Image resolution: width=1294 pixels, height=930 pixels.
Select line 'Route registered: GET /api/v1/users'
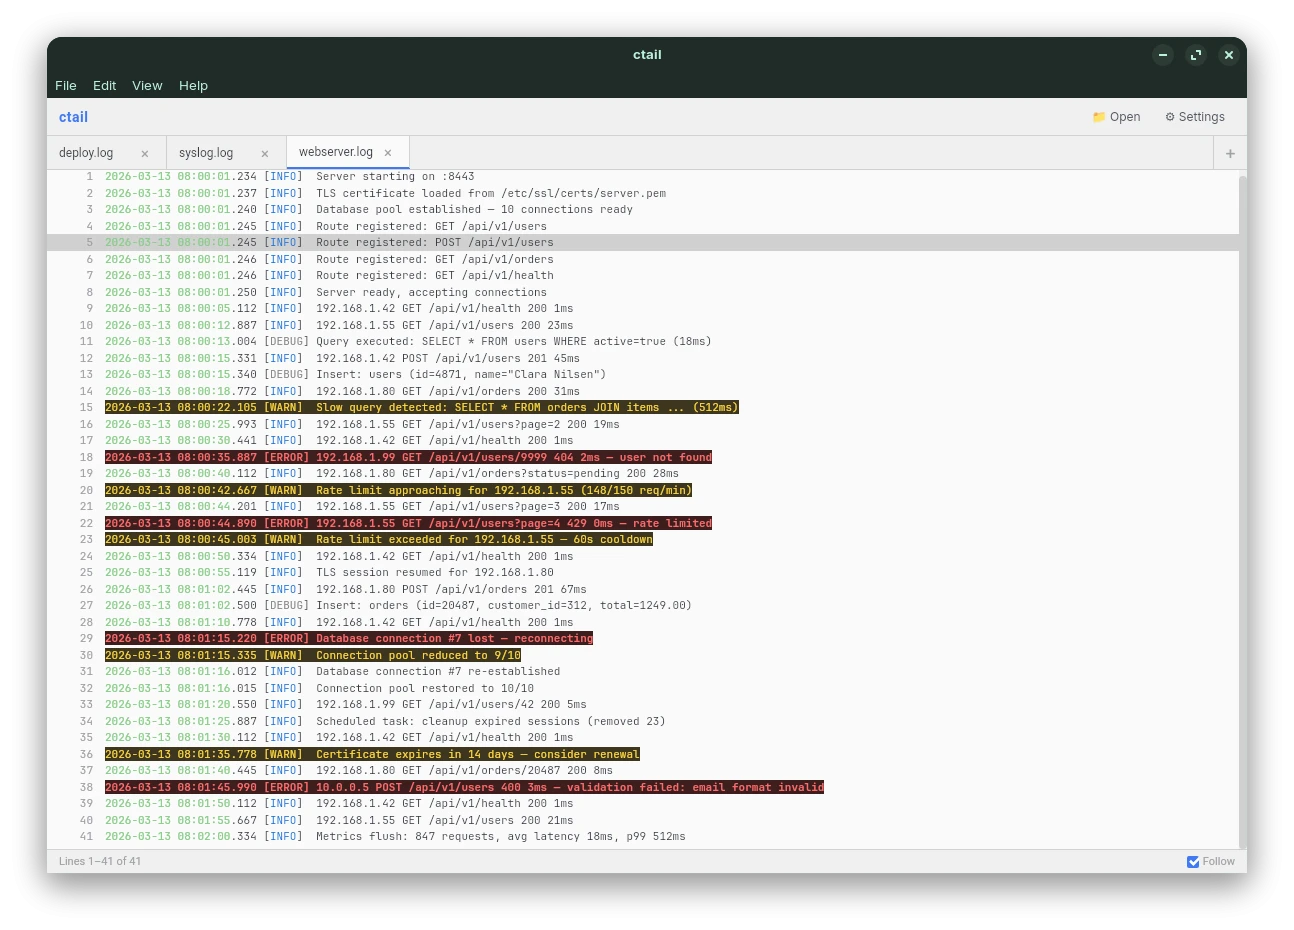pos(643,226)
